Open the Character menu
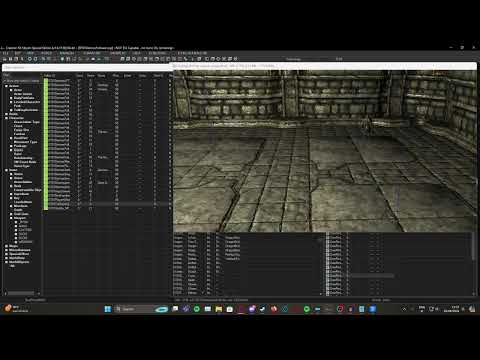Image resolution: width=480 pixels, height=360 pixels. (92, 53)
